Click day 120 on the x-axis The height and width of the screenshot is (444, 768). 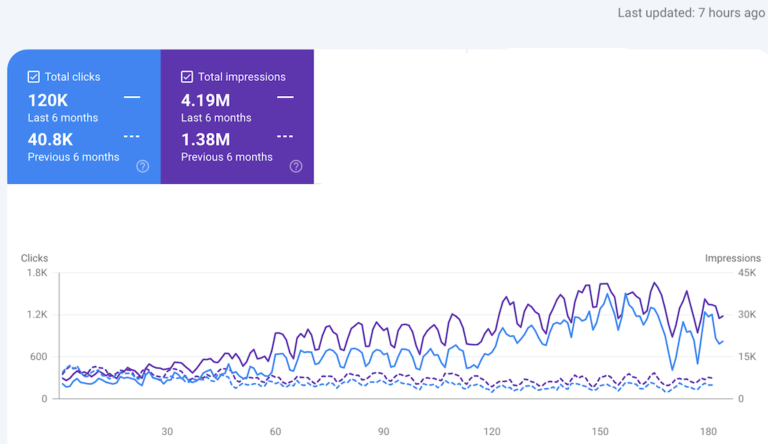(492, 432)
